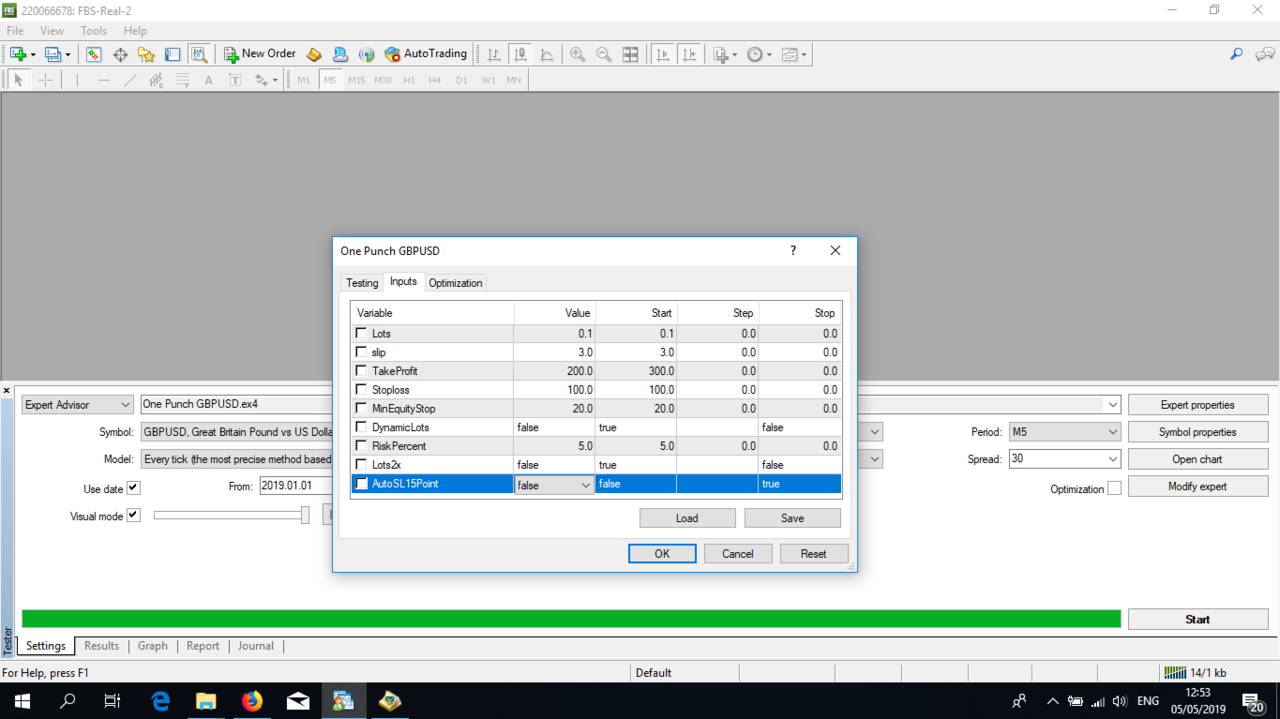
Task: Tick the MinEquityStop variable checkbox
Action: point(361,408)
